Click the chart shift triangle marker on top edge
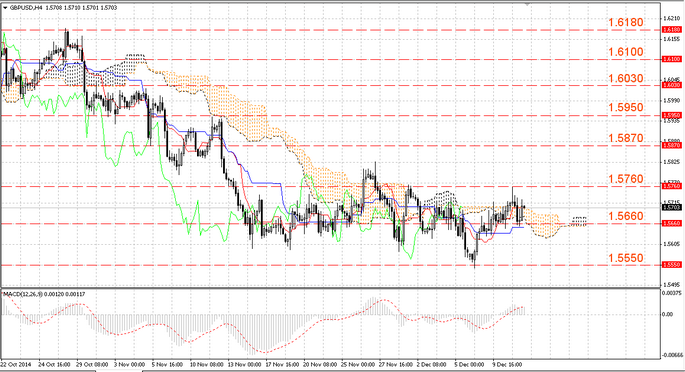The height and width of the screenshot is (372, 685). [528, 4]
